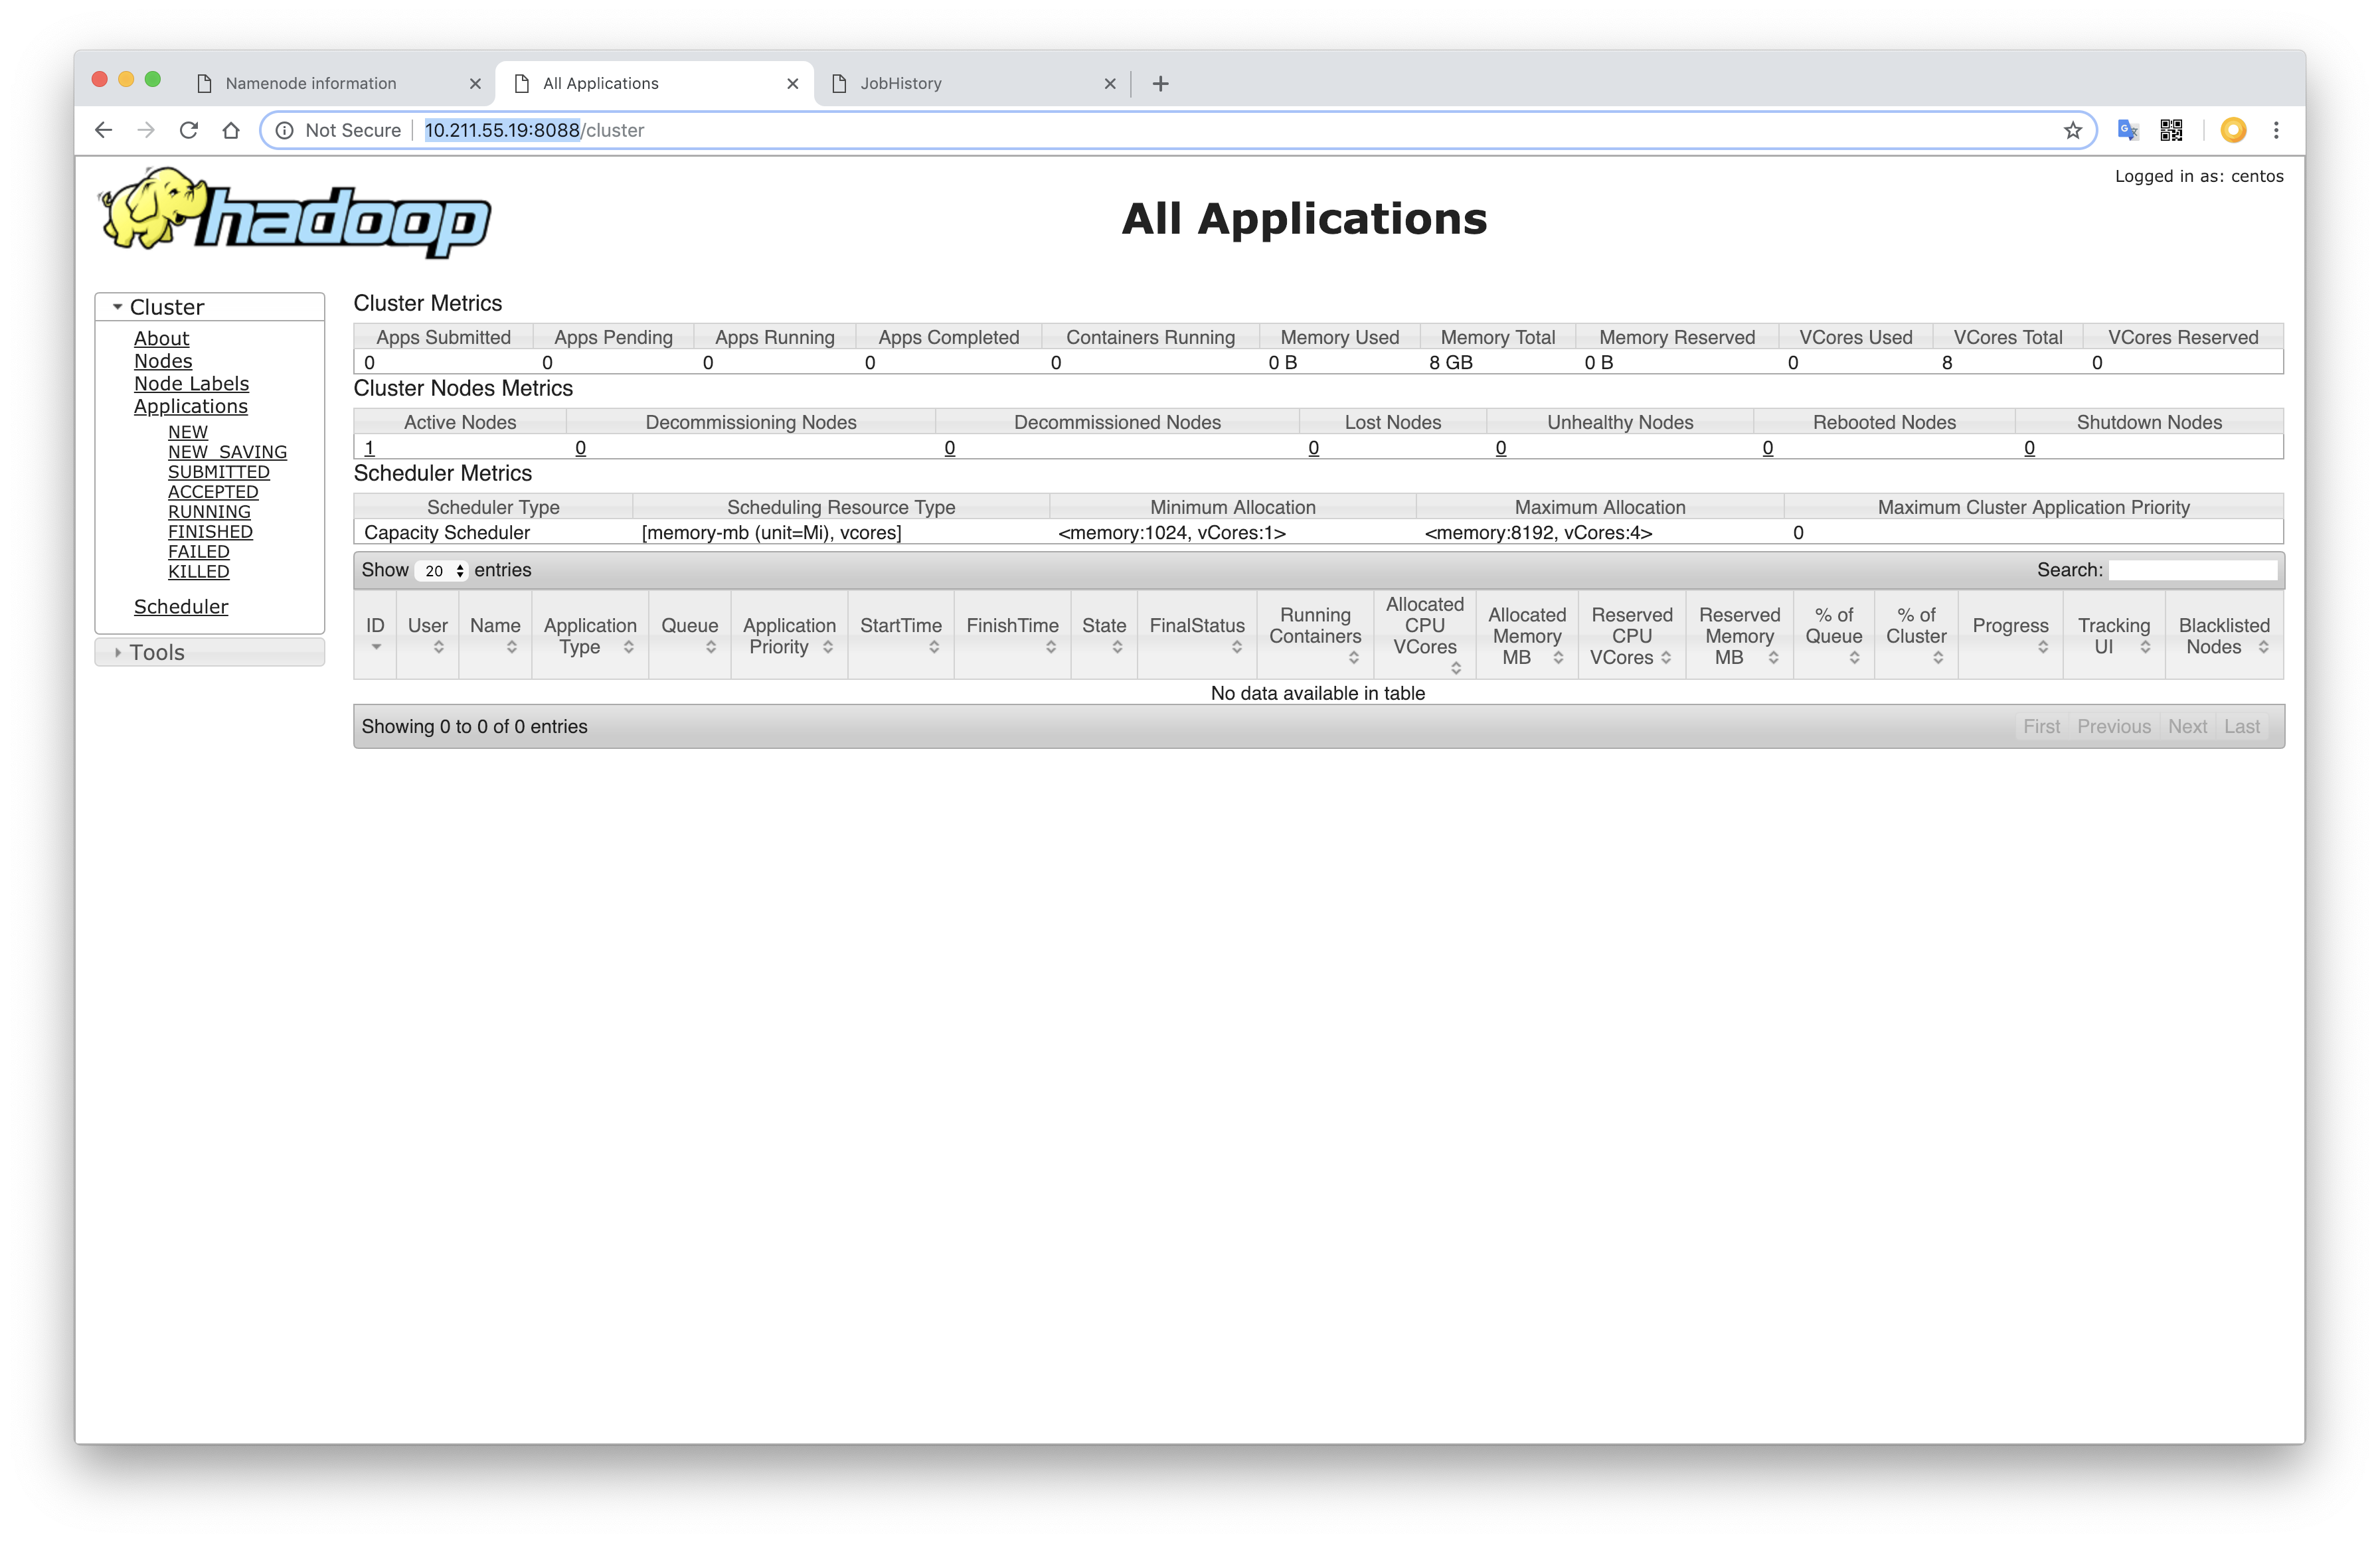Sort table by State column
Viewport: 2380px width, 1543px height.
pos(1104,635)
